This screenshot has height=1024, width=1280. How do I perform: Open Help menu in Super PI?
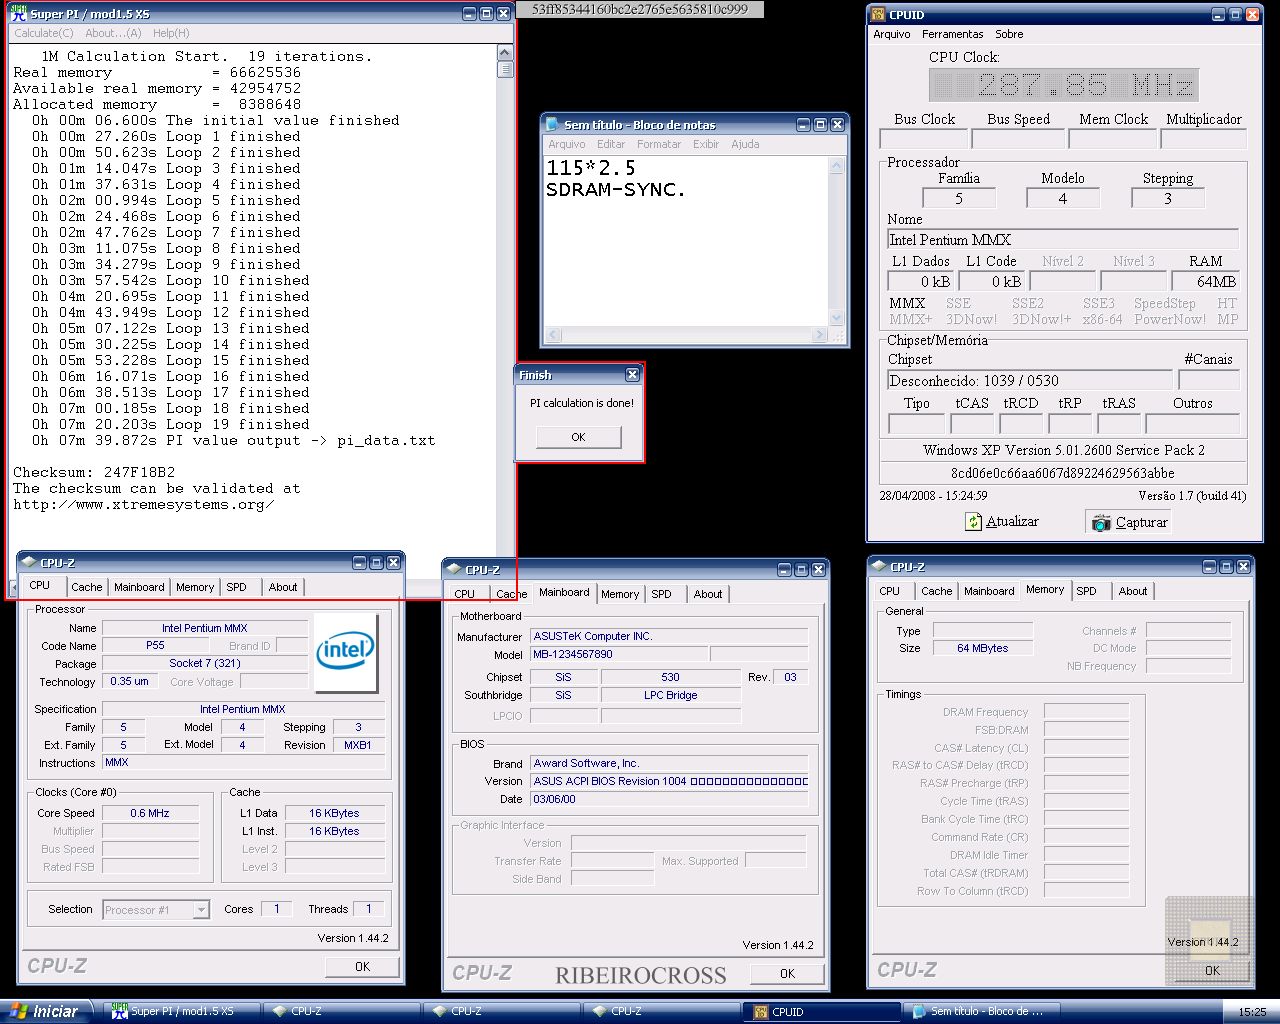(x=171, y=33)
